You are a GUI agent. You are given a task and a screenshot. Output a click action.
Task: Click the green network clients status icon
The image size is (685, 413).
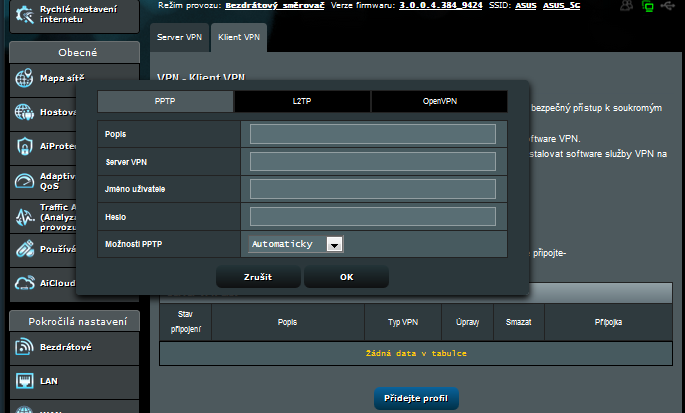[x=648, y=6]
